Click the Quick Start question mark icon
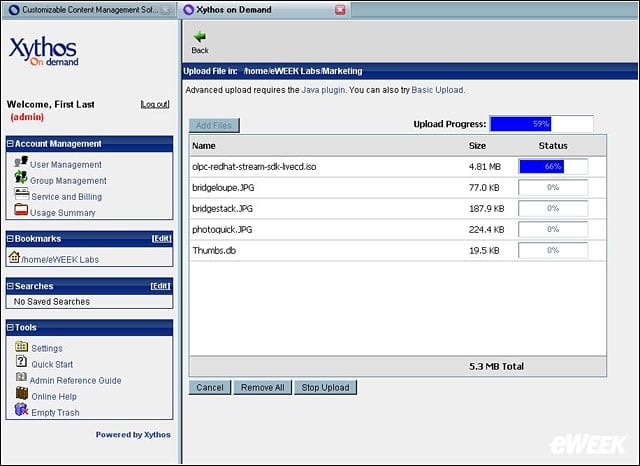Image resolution: width=640 pixels, height=466 pixels. (x=21, y=361)
